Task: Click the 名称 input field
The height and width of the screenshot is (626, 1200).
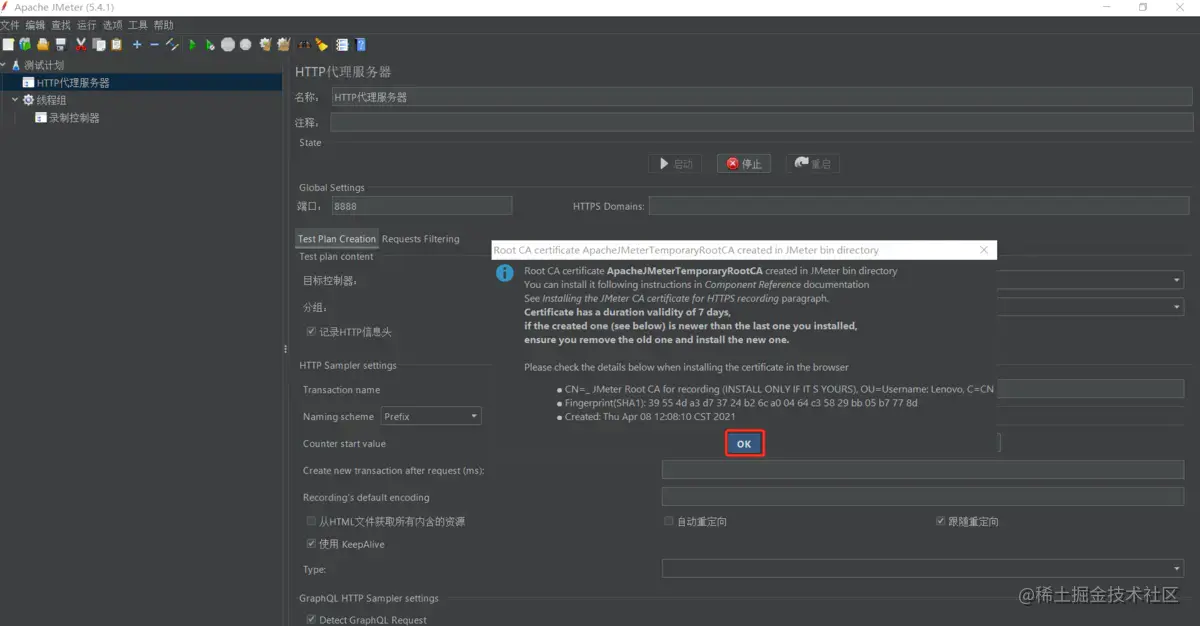Action: [x=761, y=97]
